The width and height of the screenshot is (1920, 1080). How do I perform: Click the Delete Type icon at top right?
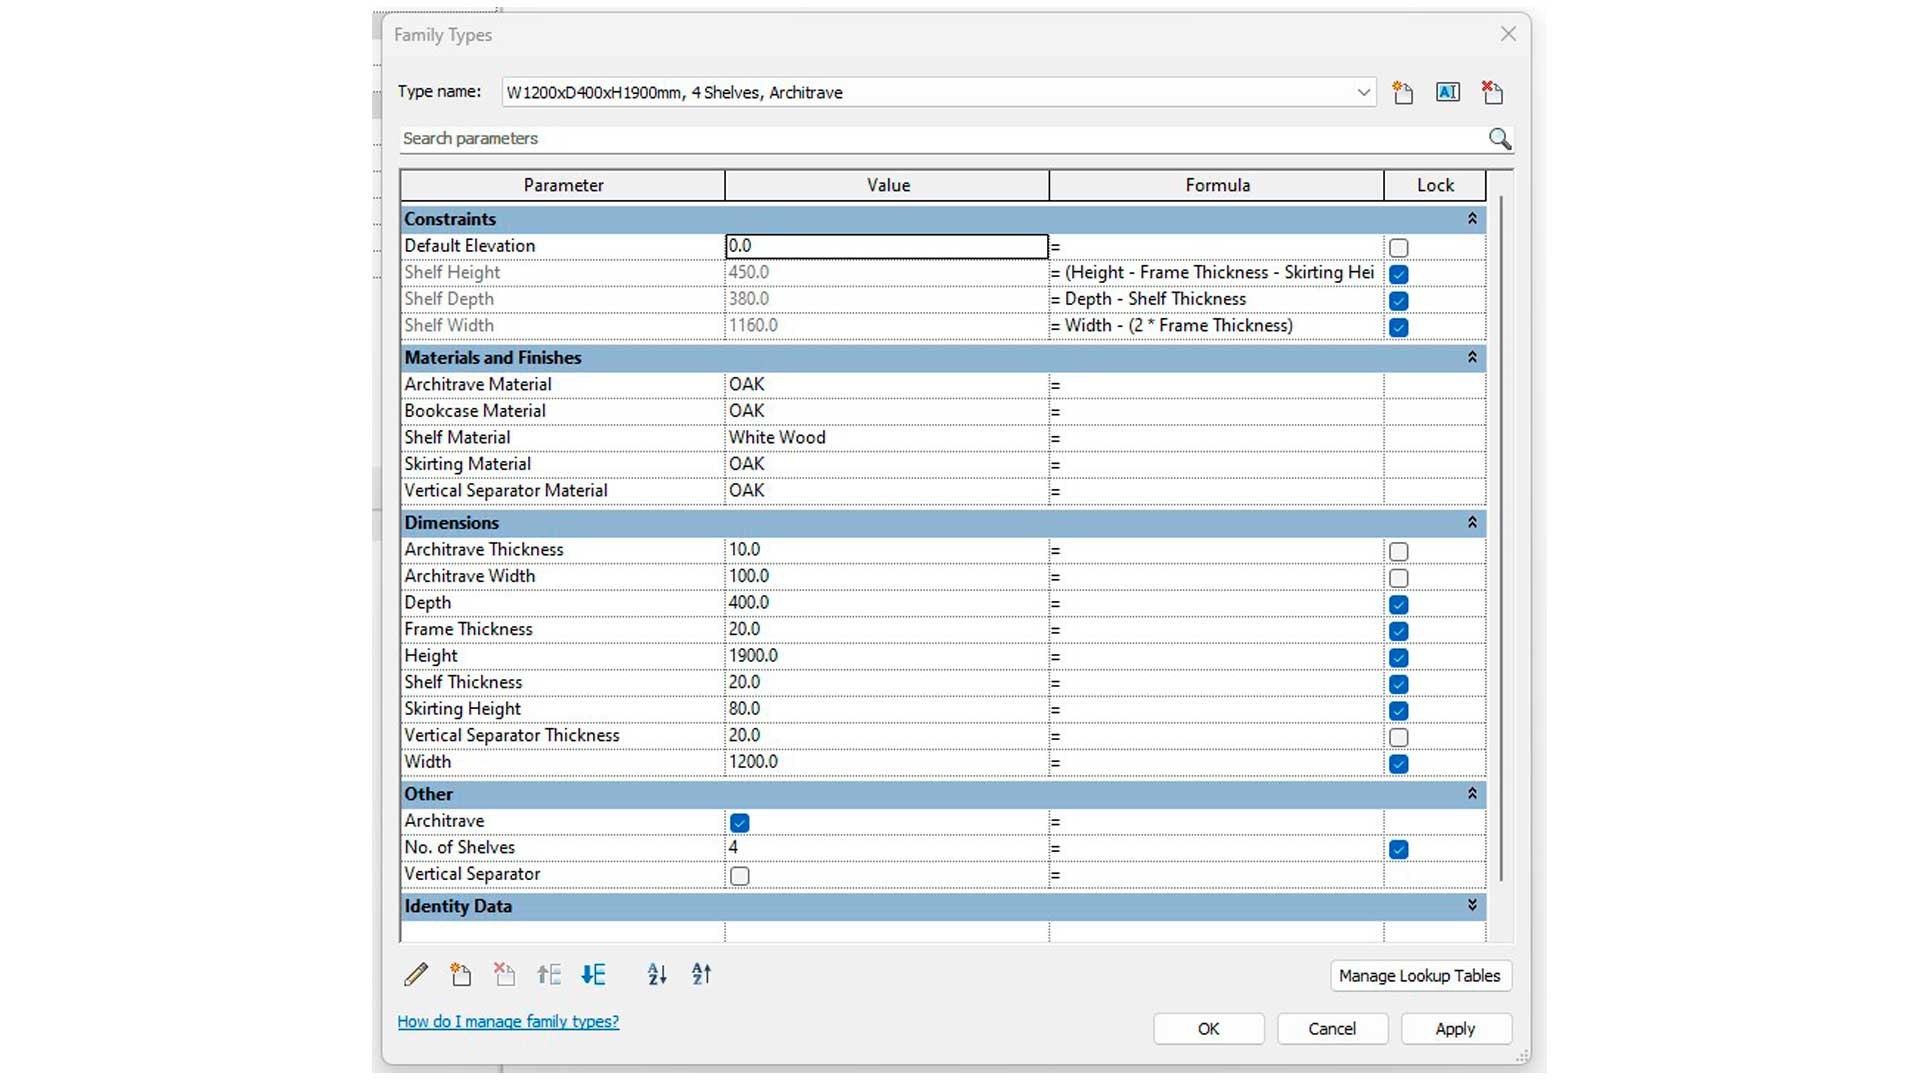tap(1492, 93)
